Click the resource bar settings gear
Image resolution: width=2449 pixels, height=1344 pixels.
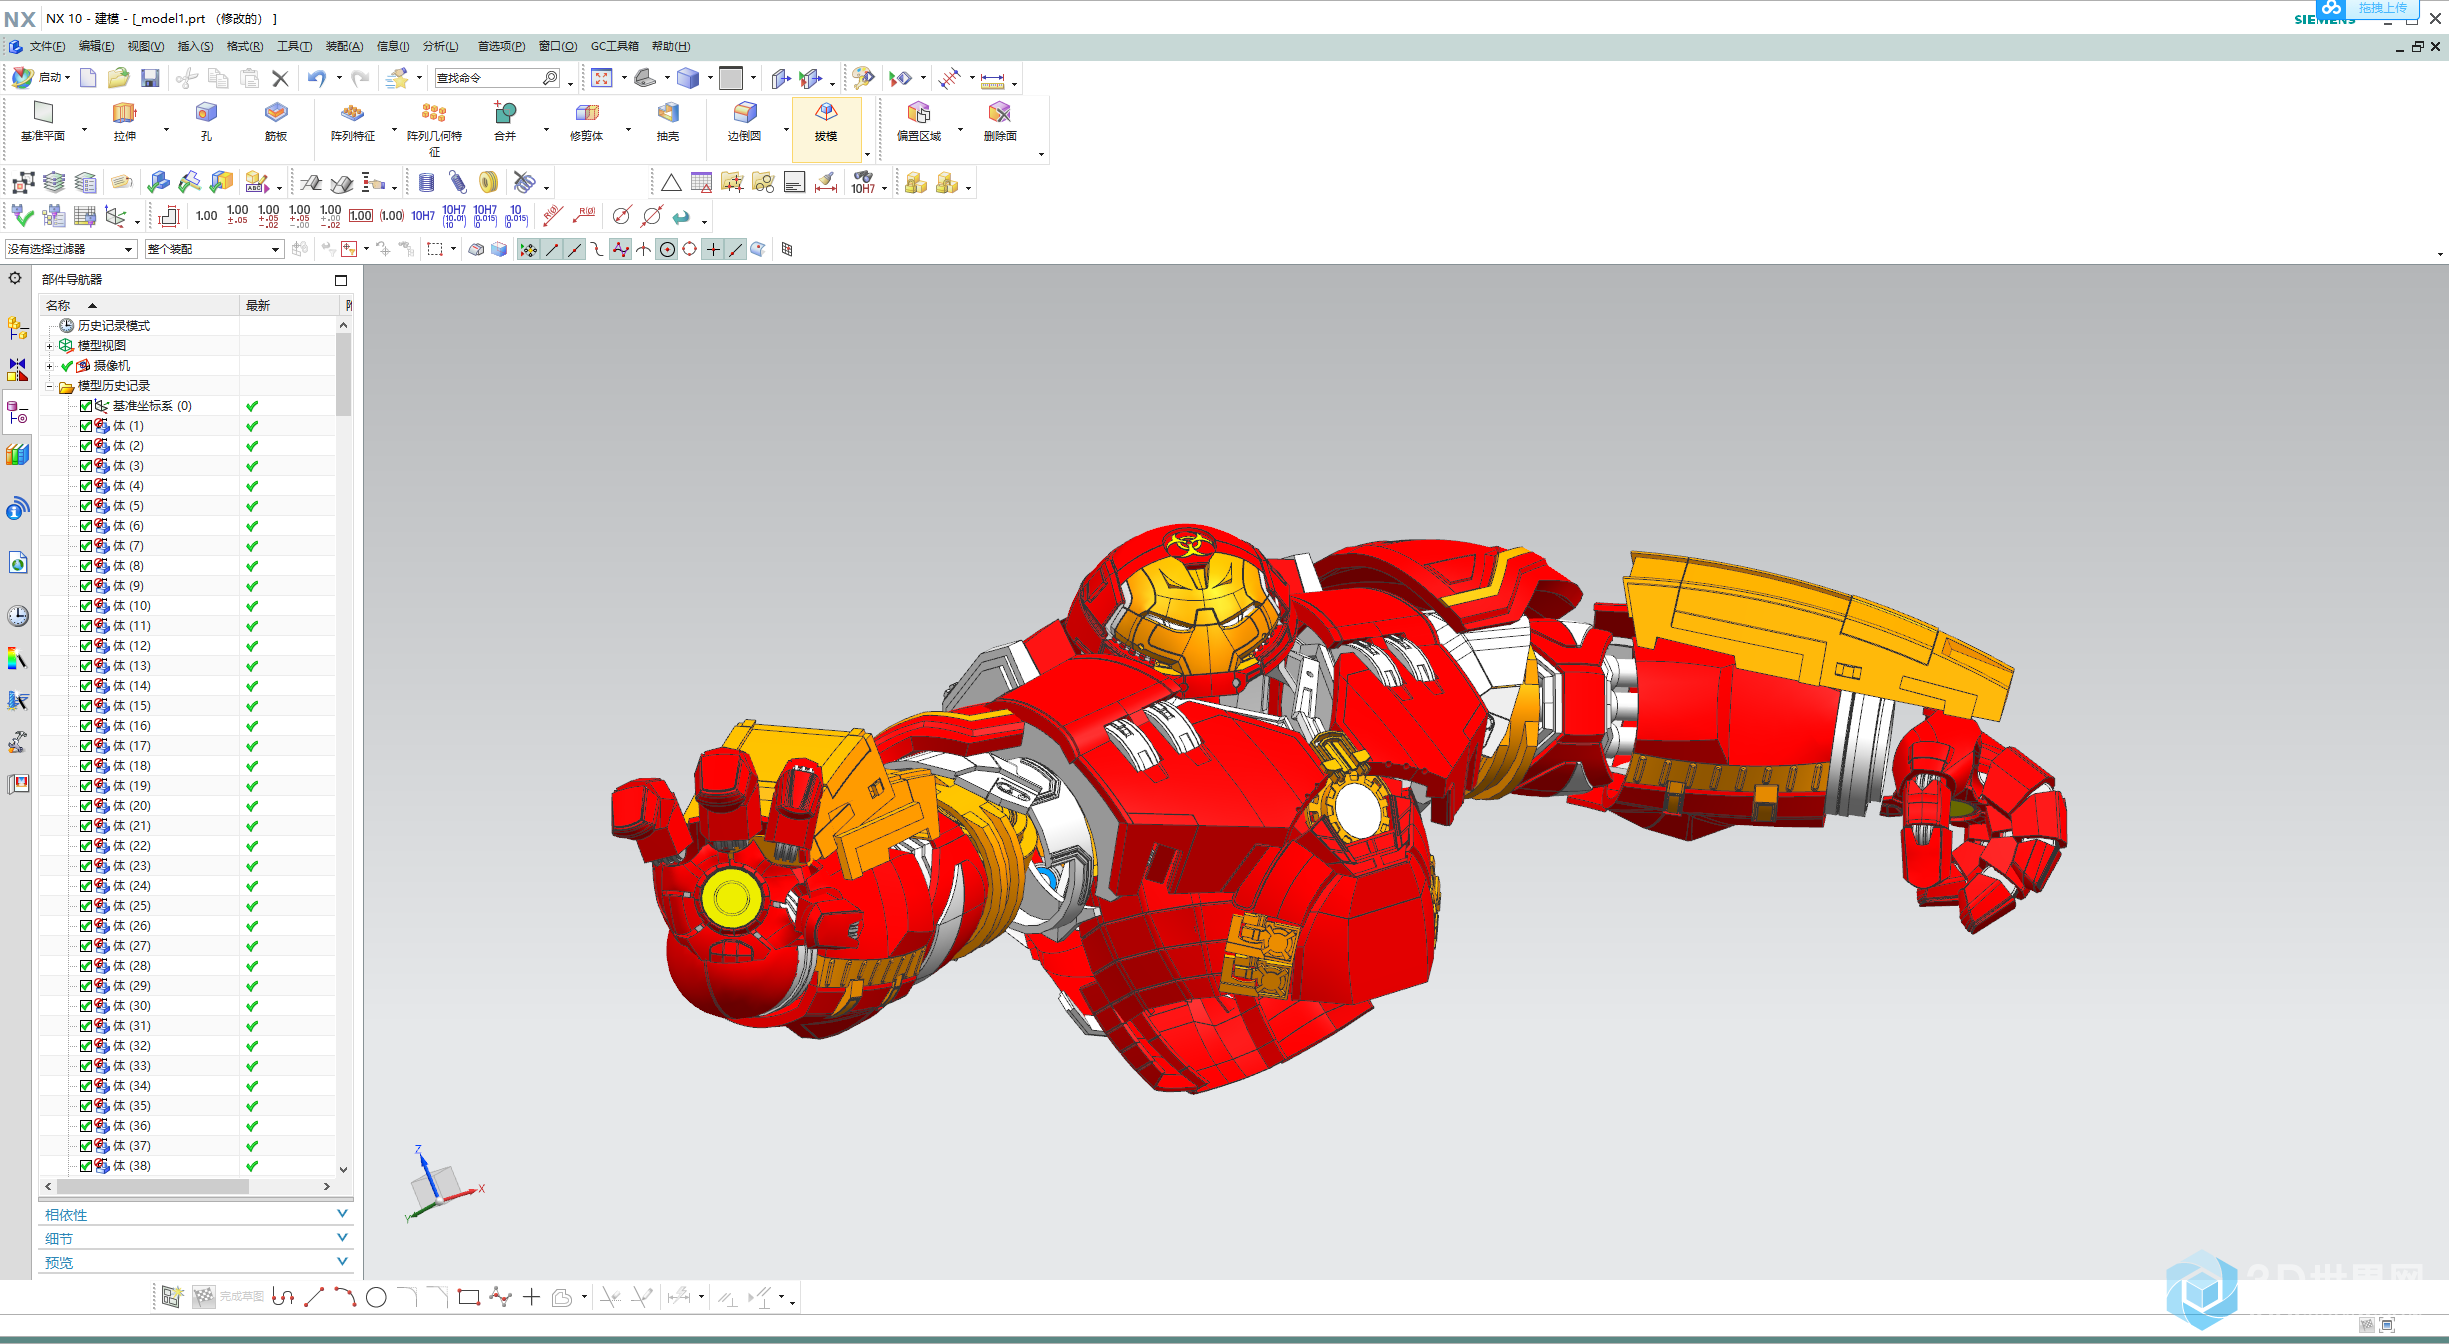(15, 279)
